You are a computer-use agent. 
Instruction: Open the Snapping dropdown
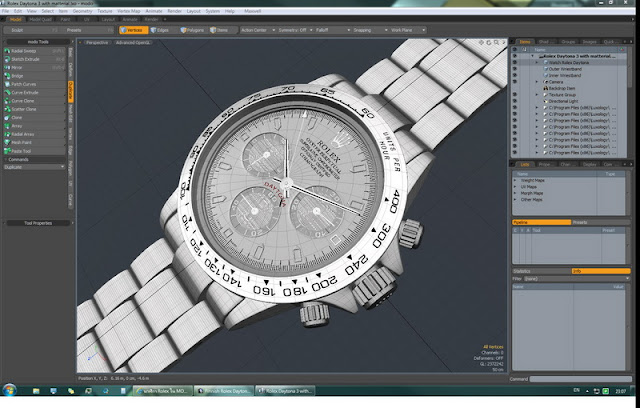(370, 30)
